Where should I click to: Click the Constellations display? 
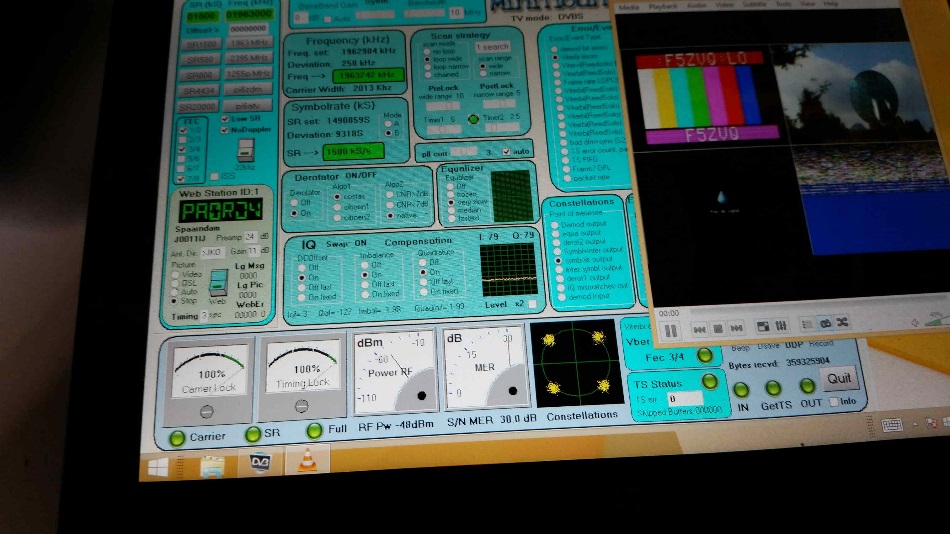(576, 364)
